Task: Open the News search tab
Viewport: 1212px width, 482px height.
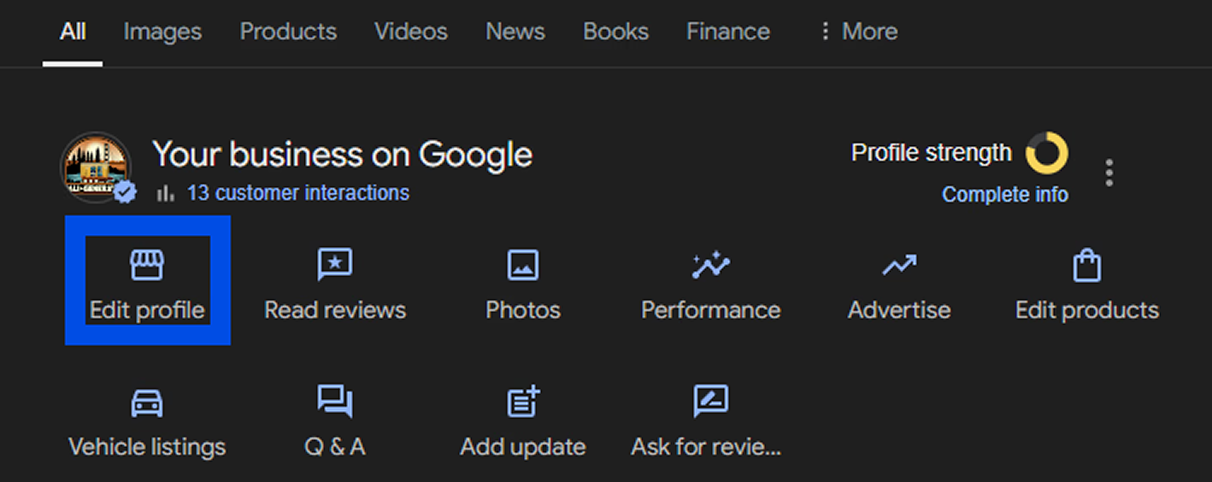Action: tap(515, 32)
